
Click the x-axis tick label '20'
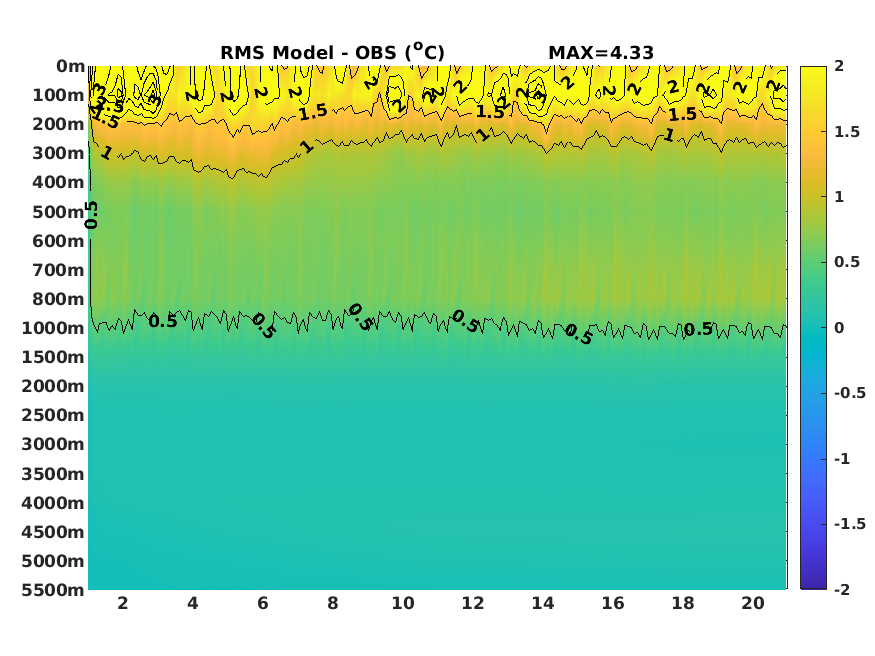(x=753, y=603)
